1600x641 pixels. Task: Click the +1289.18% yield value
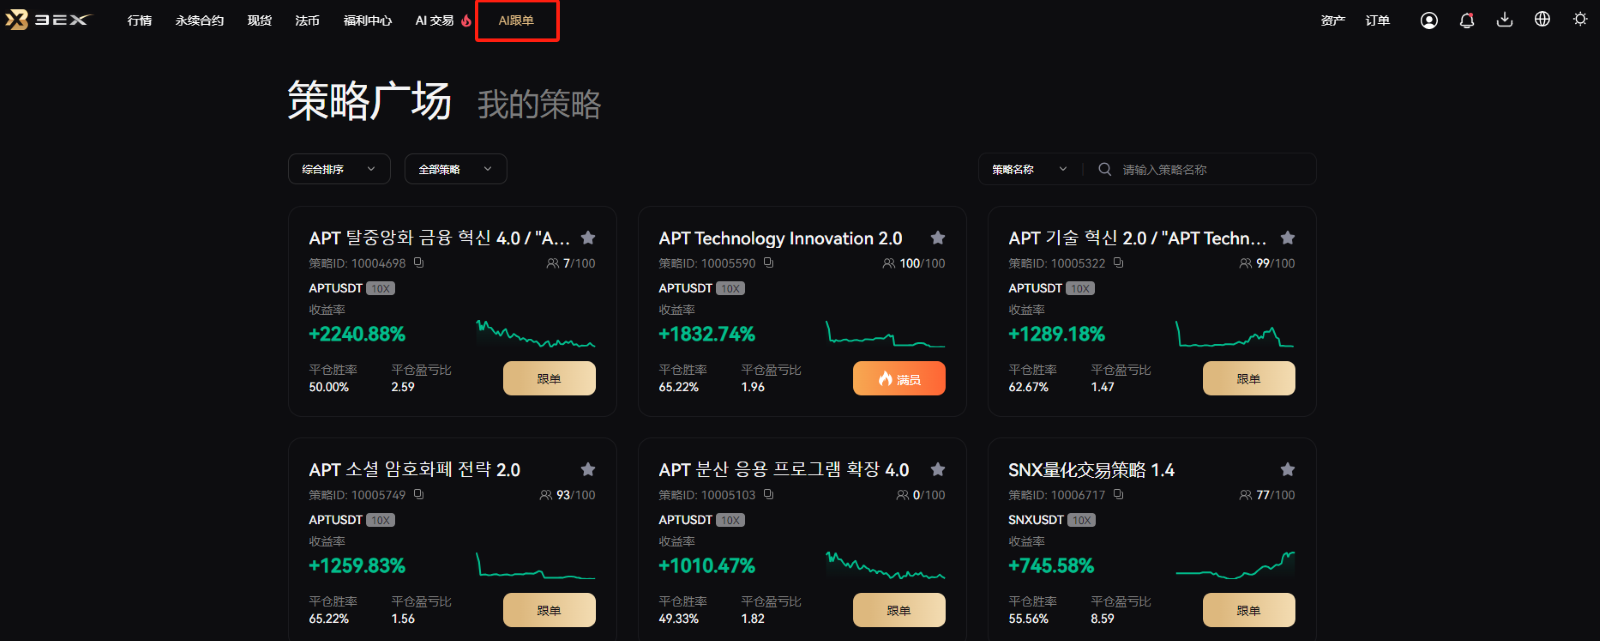click(x=1057, y=334)
